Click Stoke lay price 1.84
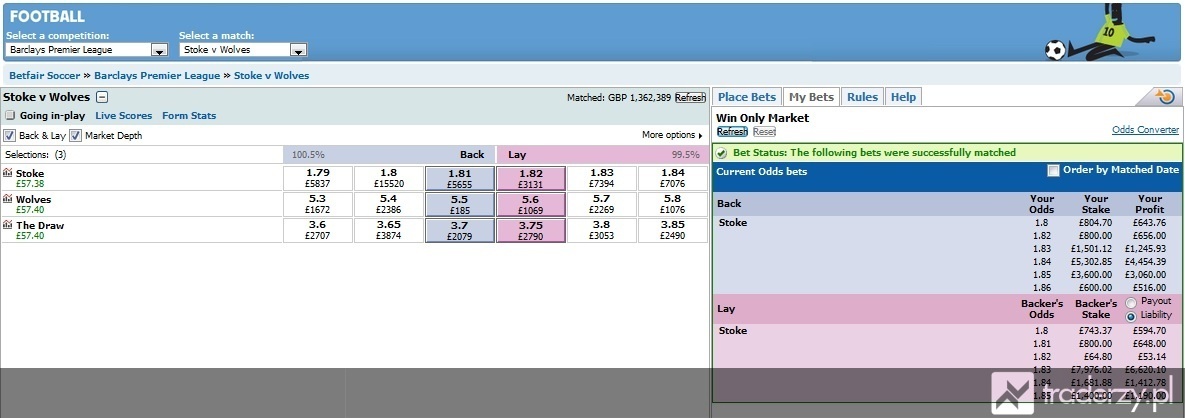The width and height of the screenshot is (1185, 418). coord(673,178)
